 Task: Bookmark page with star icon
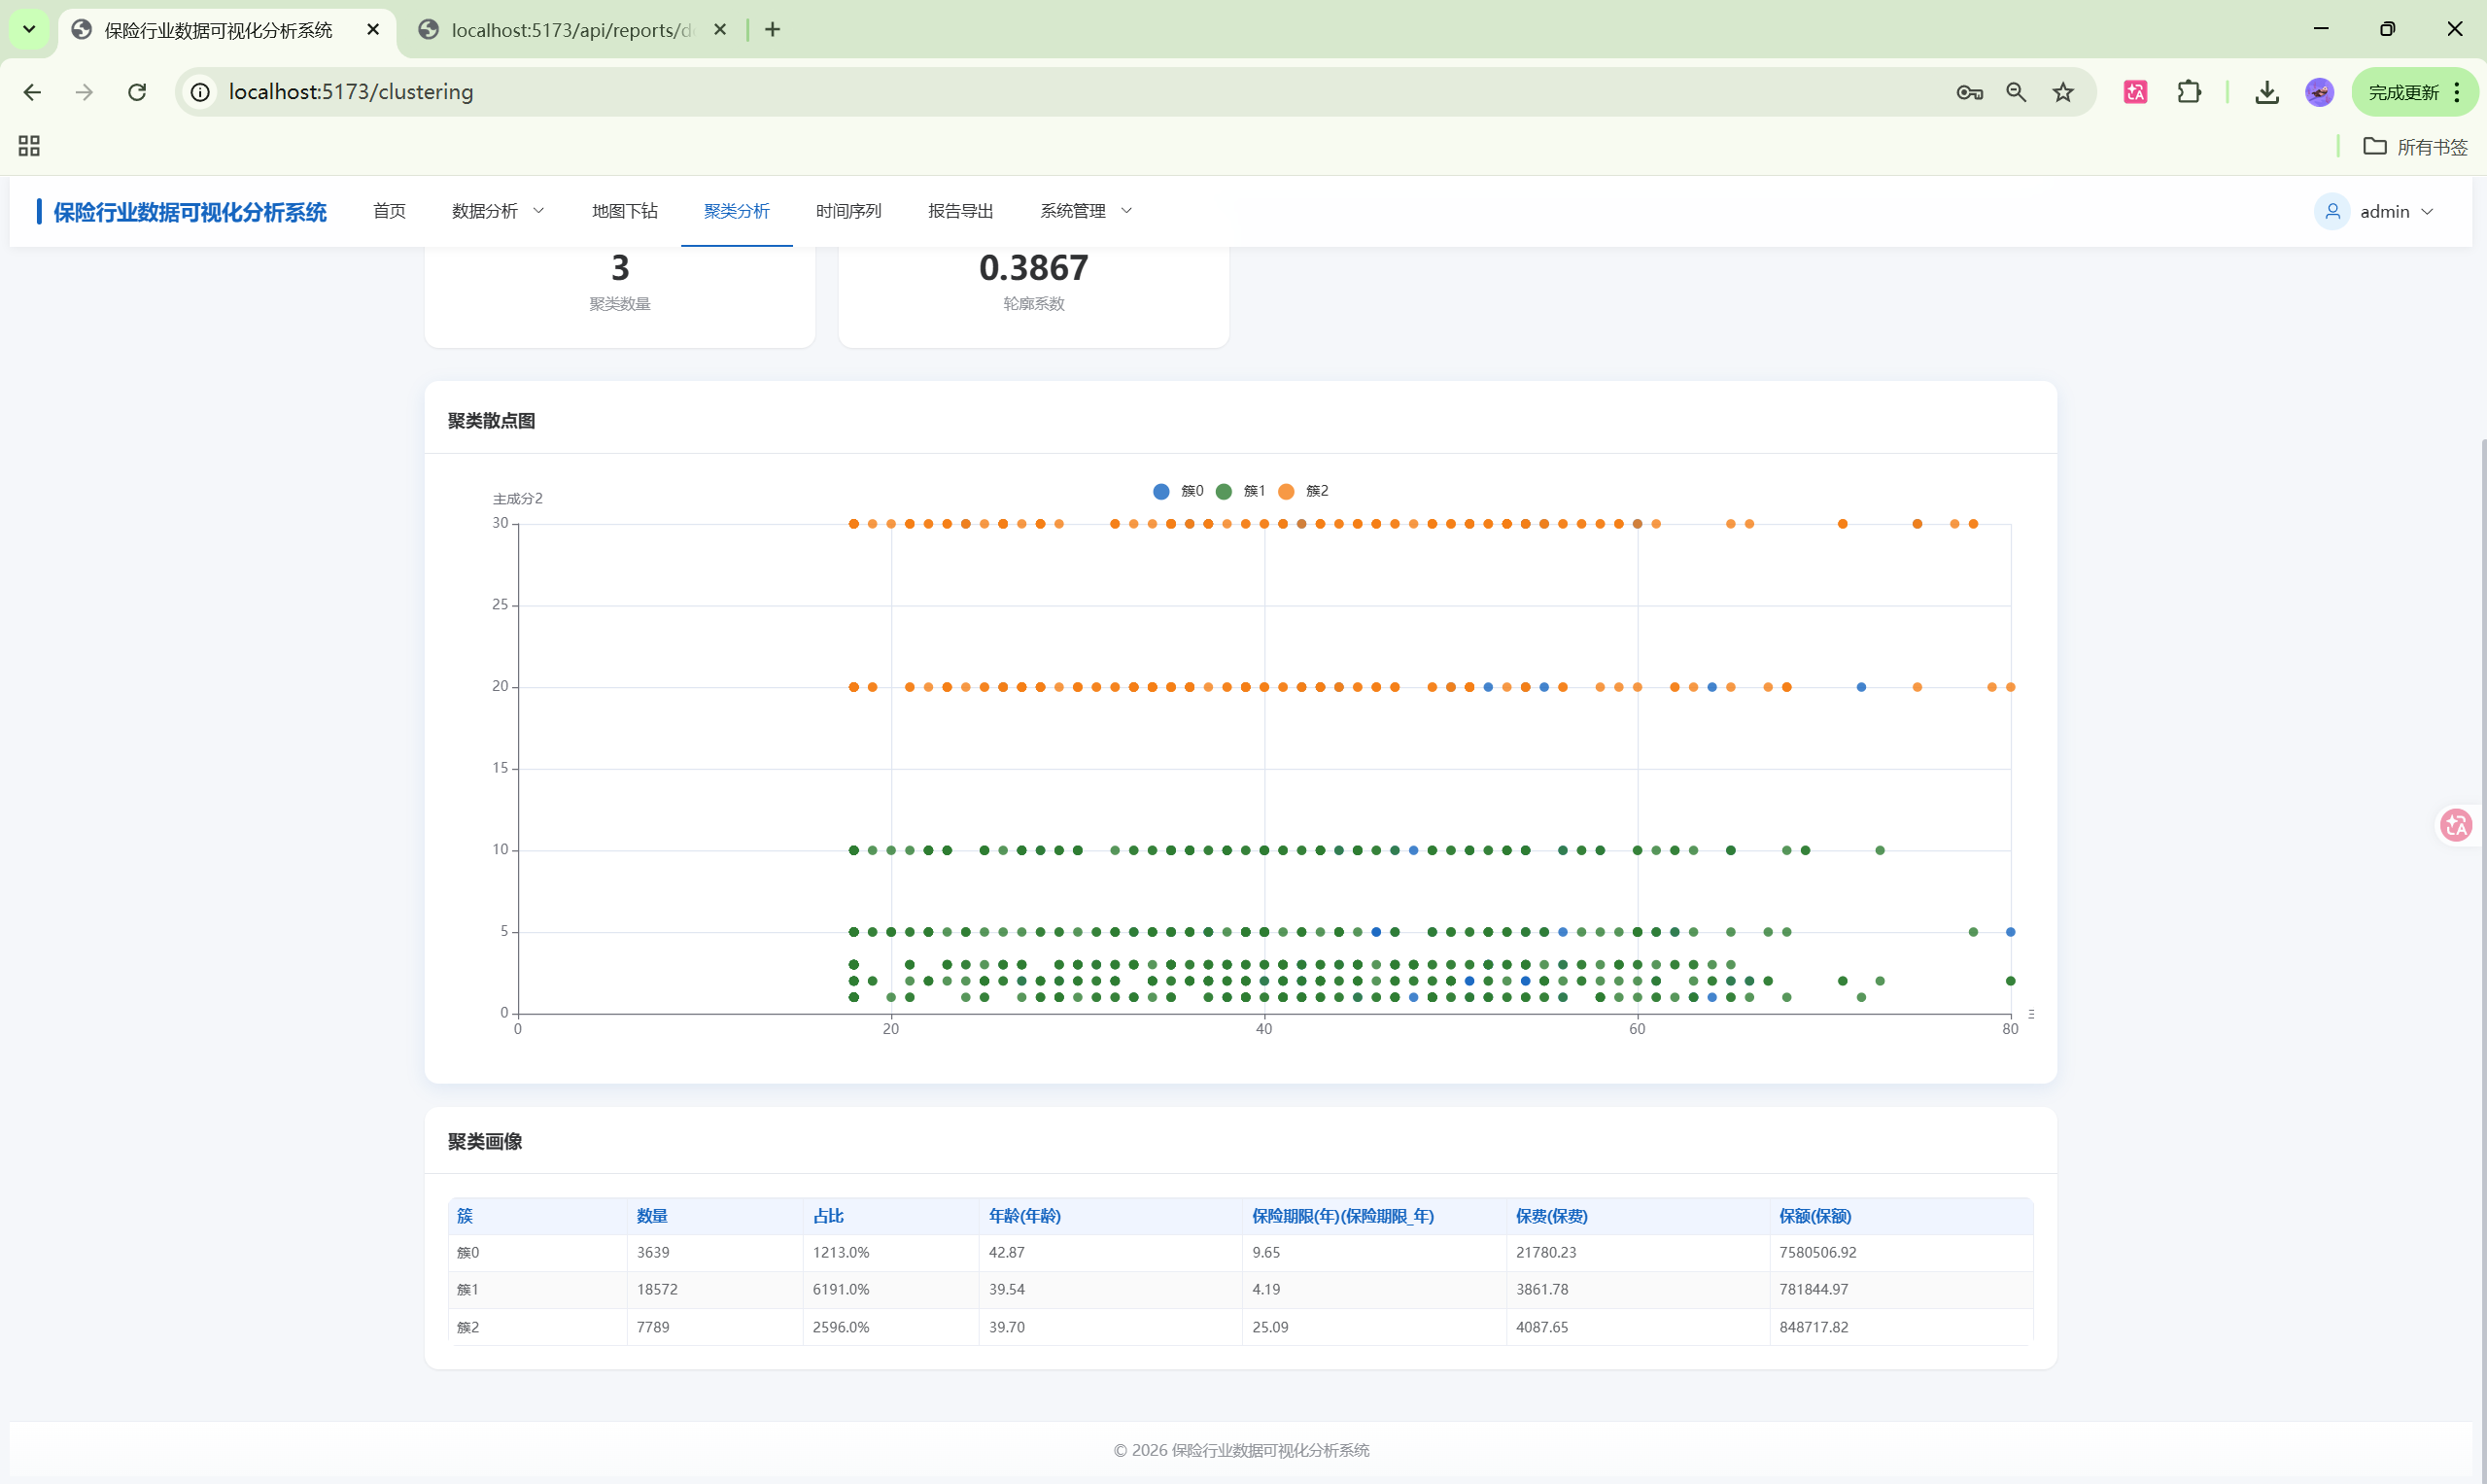[x=2063, y=92]
